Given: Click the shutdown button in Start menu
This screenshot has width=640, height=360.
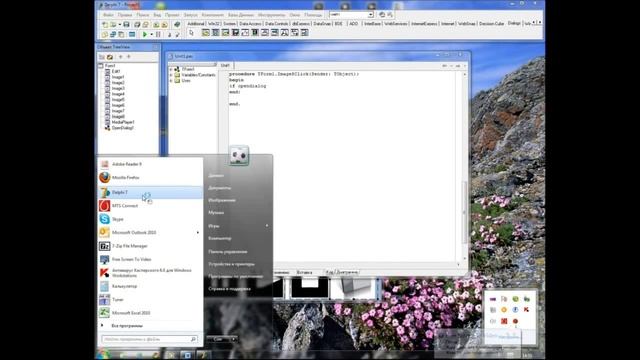Looking at the screenshot, I should 218,339.
